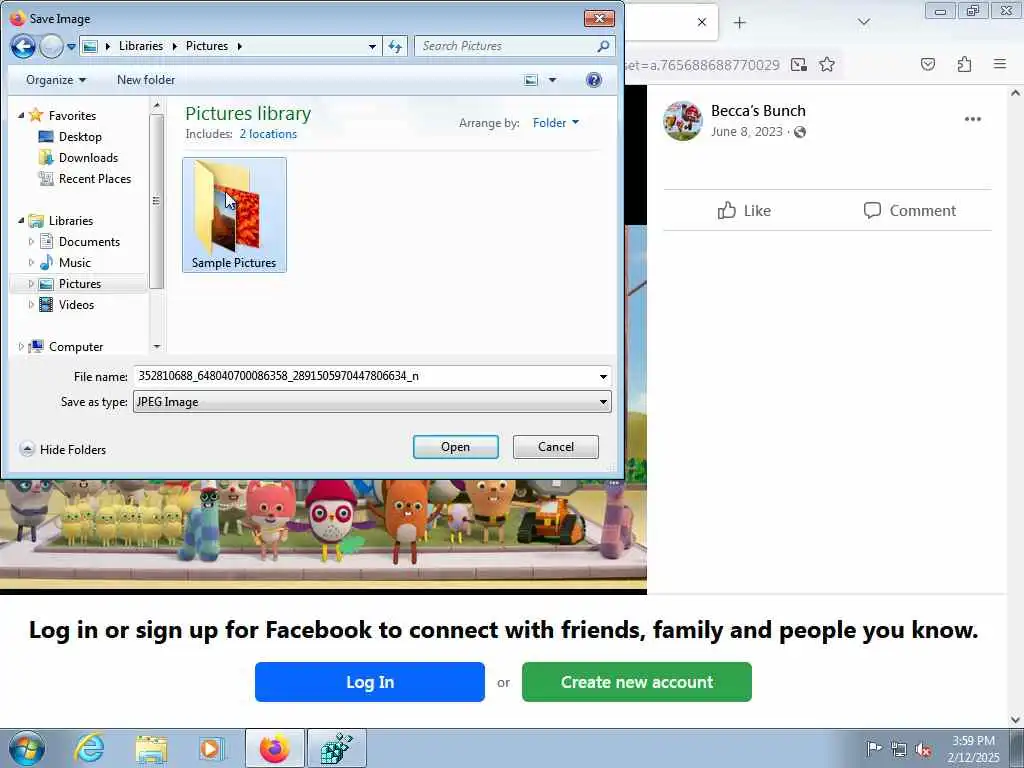Click the search magnifier icon
The image size is (1024, 768).
tap(603, 46)
